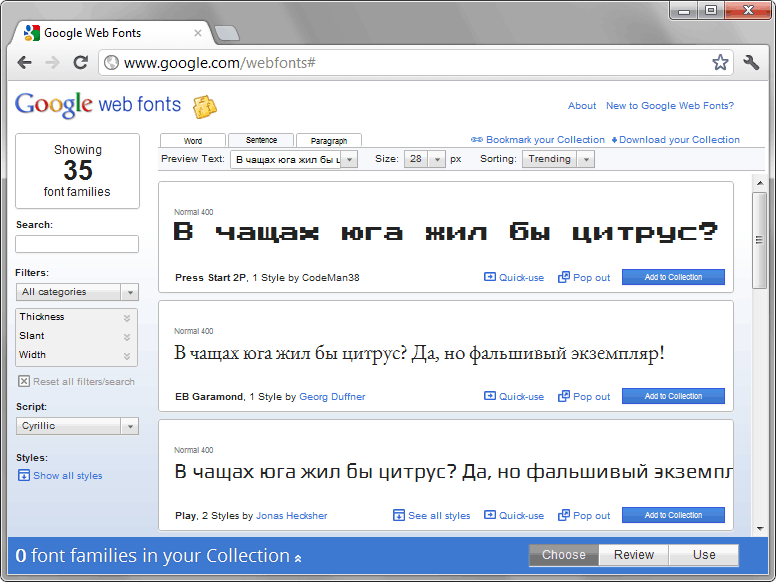The image size is (776, 582).
Task: Click See all styles for Play font
Action: coord(432,516)
